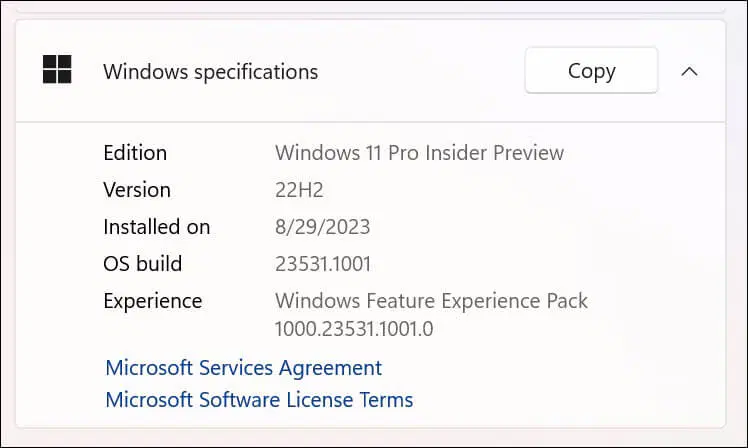
Task: Click the Windows specifications heading text
Action: coord(210,72)
